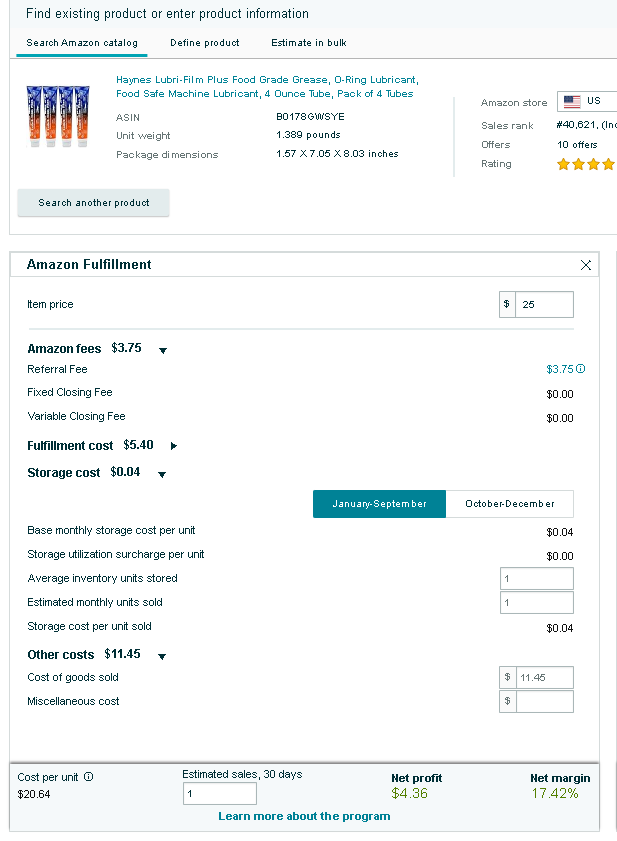Expand the Fulfillment cost breakdown
The image size is (617, 841).
point(173,446)
